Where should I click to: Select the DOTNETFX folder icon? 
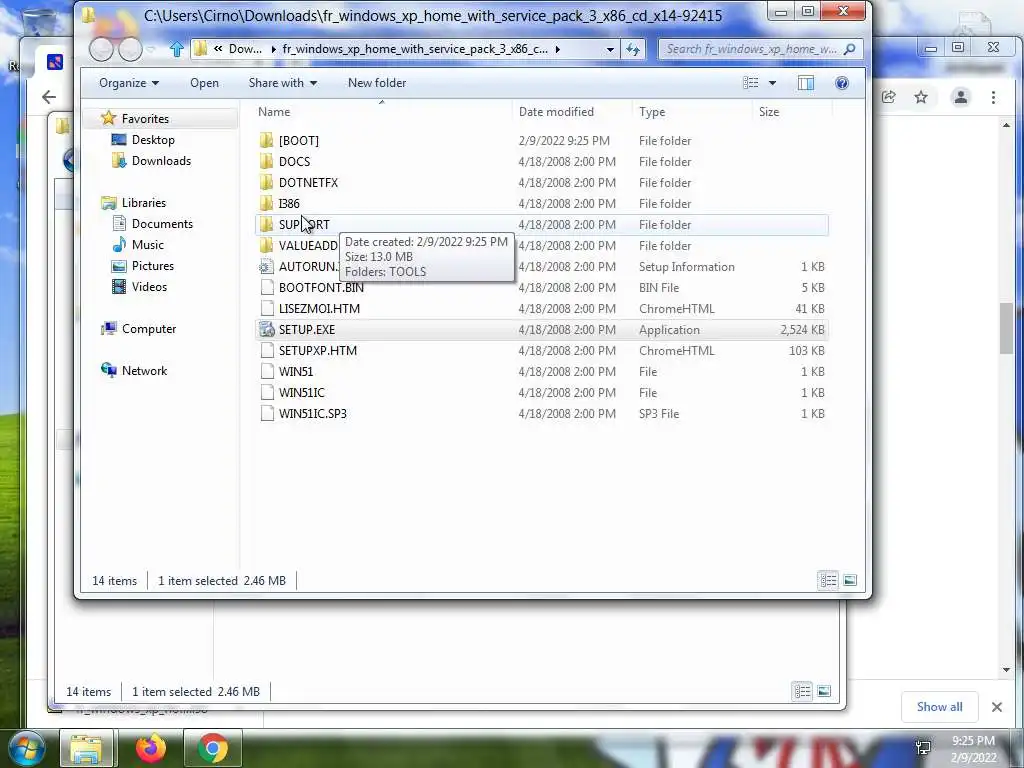pyautogui.click(x=266, y=182)
